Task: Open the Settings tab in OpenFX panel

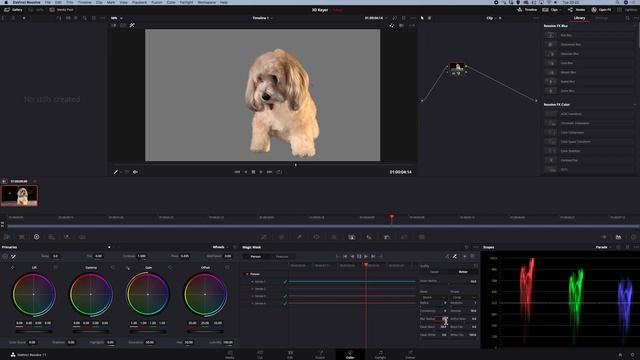Action: (x=601, y=18)
